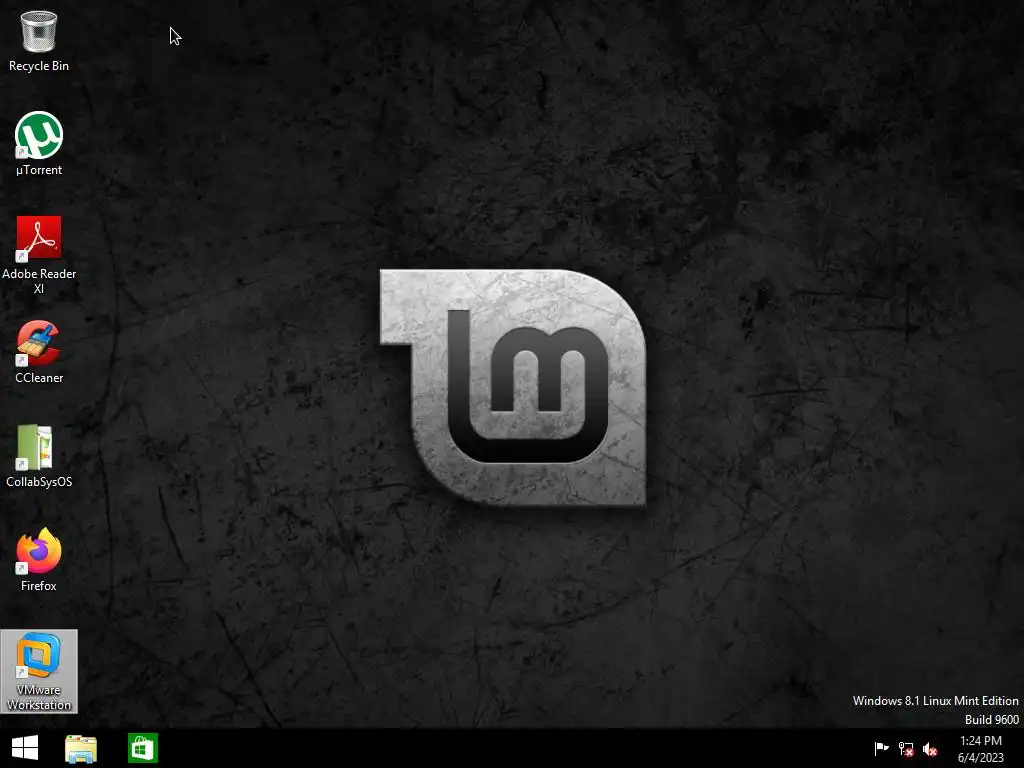Select the µTorrent desktop shortcut
The height and width of the screenshot is (768, 1024).
click(39, 144)
